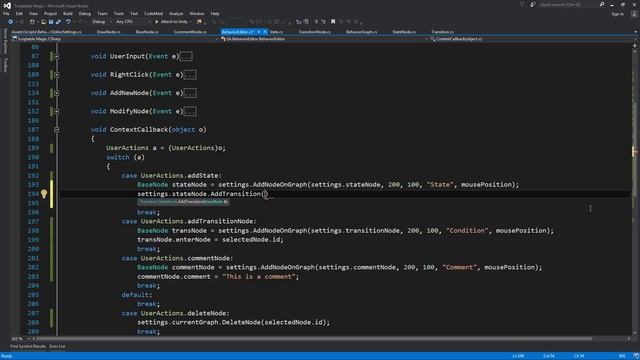Click the bookmark toolbar icon
Screen dimensions: 640x360
coord(333,22)
